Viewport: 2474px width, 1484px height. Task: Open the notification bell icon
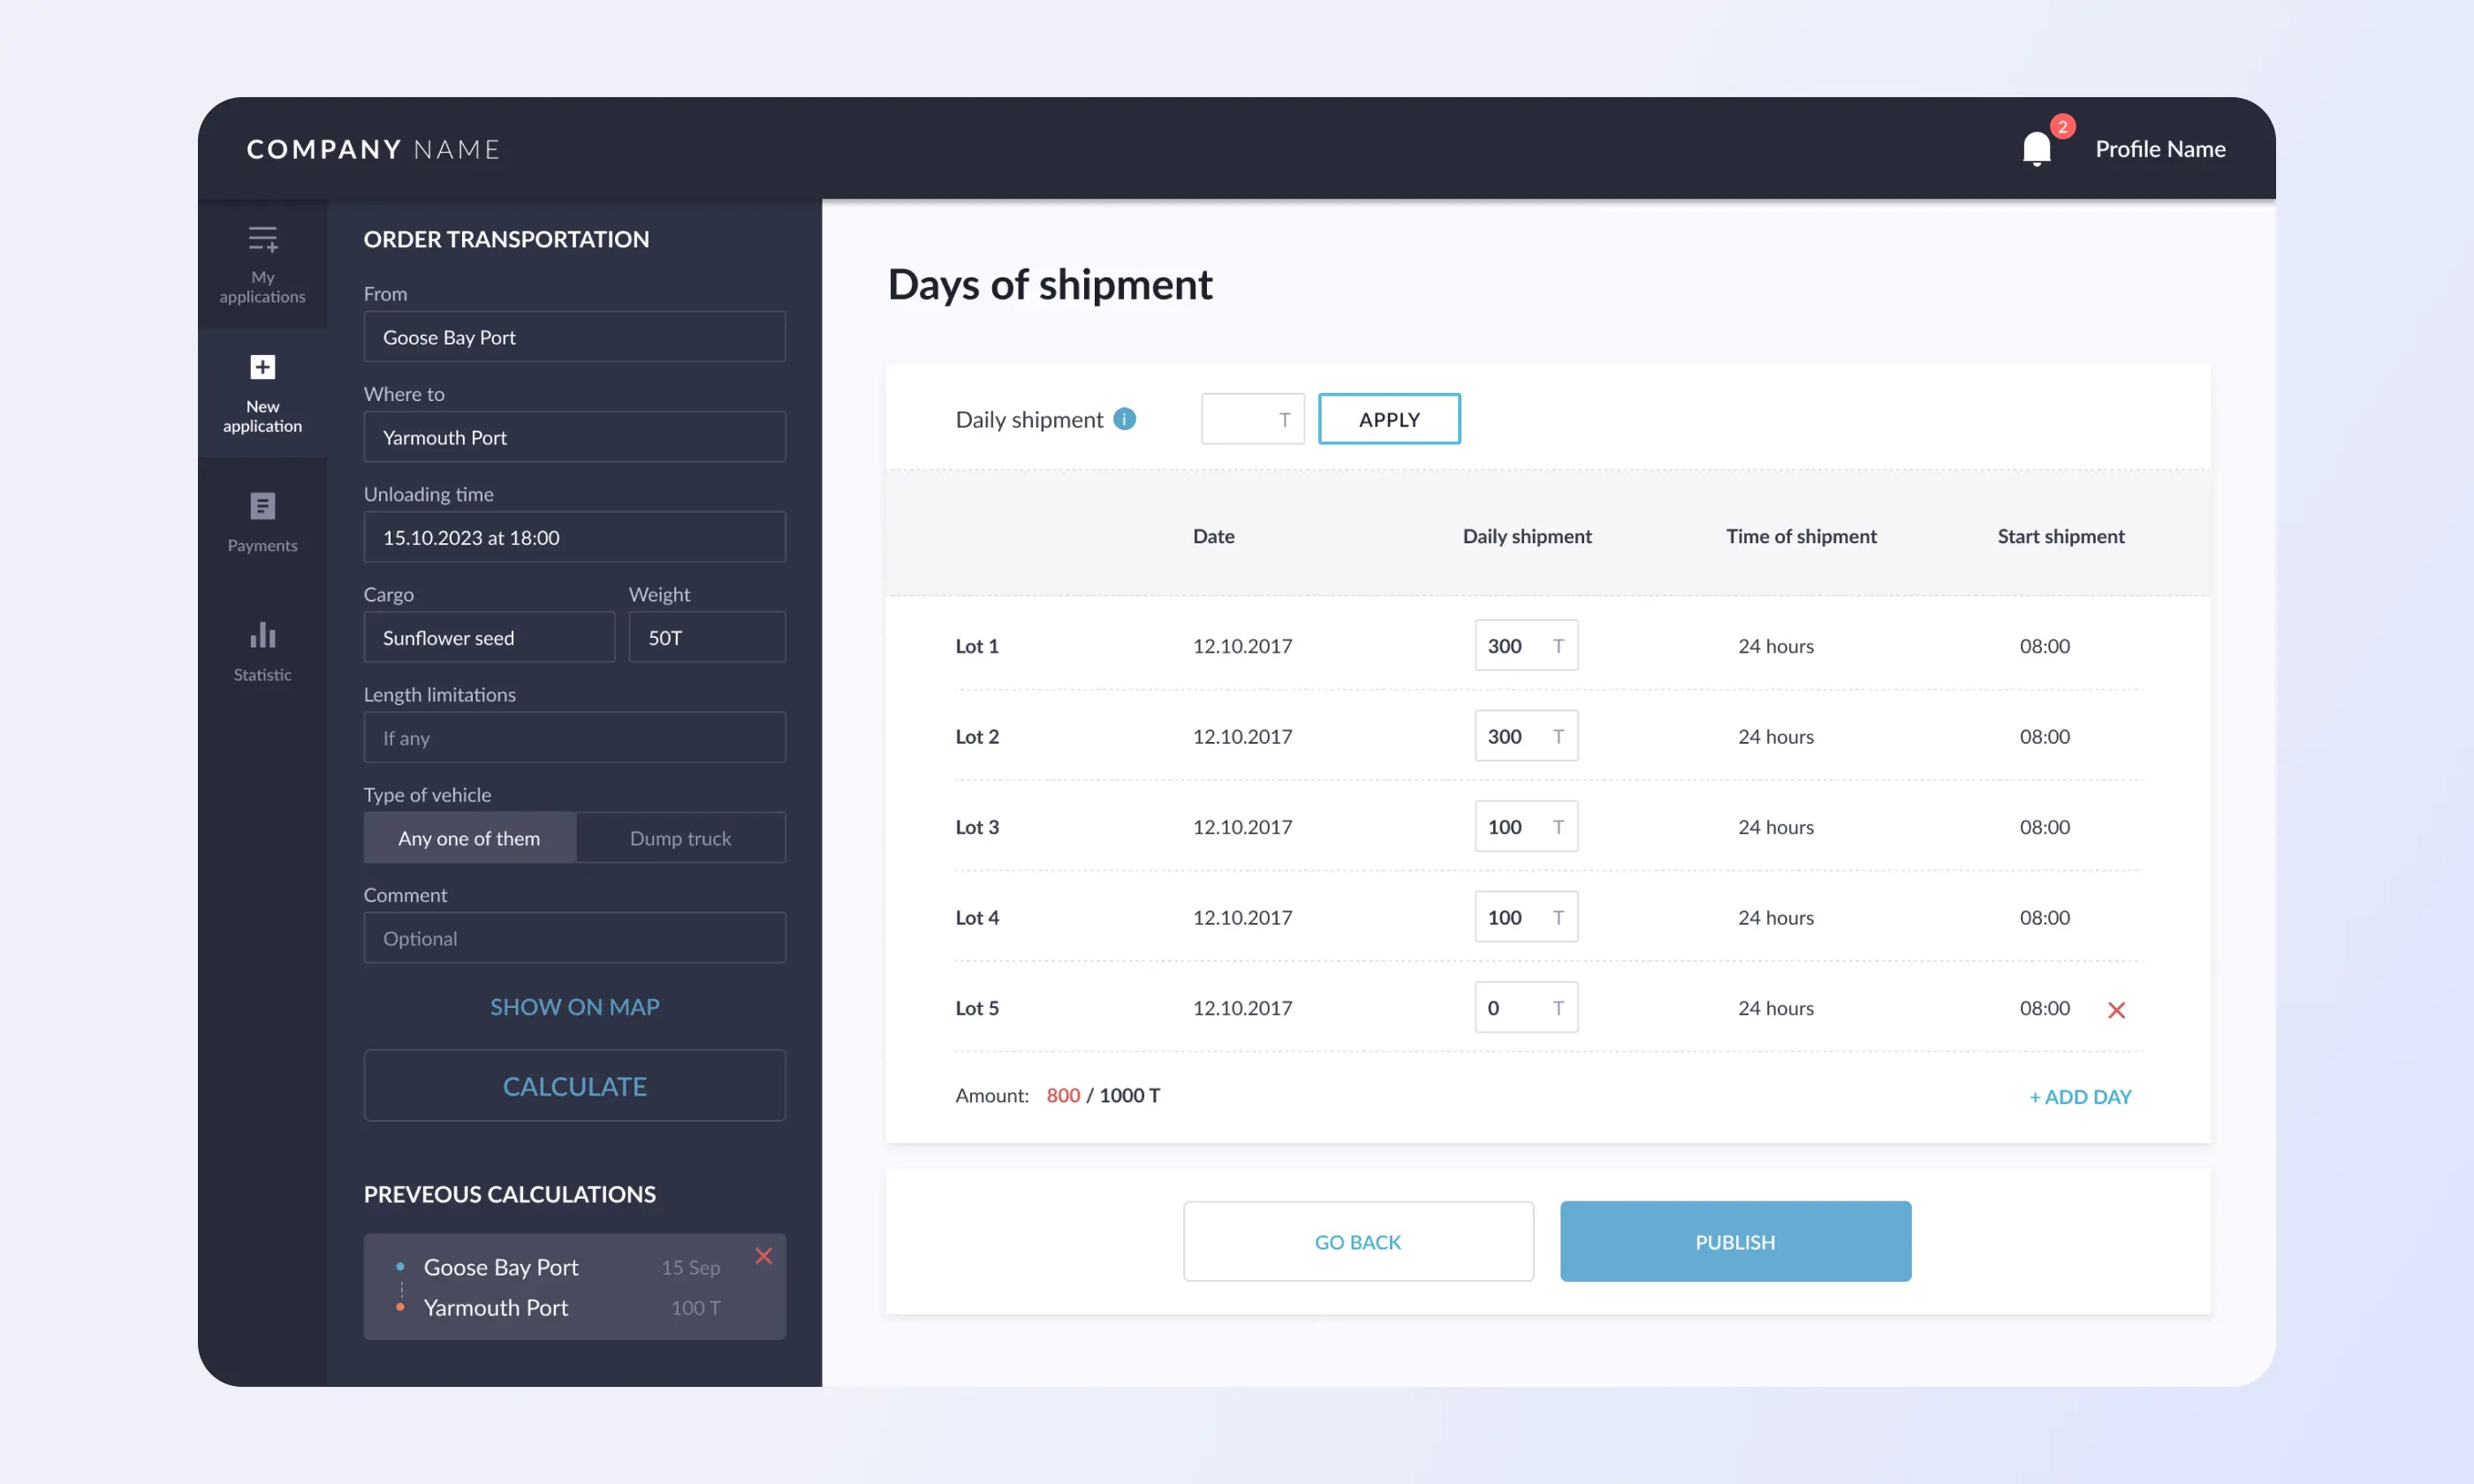[2037, 148]
